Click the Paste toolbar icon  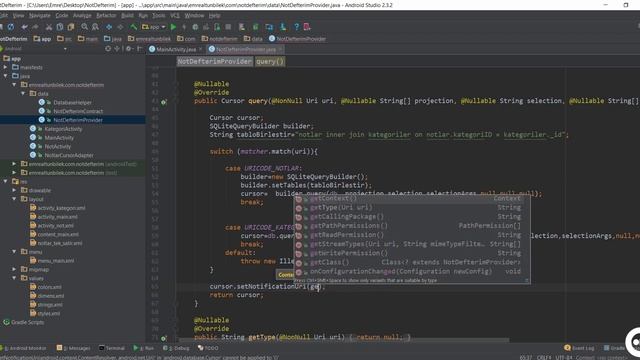(71, 27)
